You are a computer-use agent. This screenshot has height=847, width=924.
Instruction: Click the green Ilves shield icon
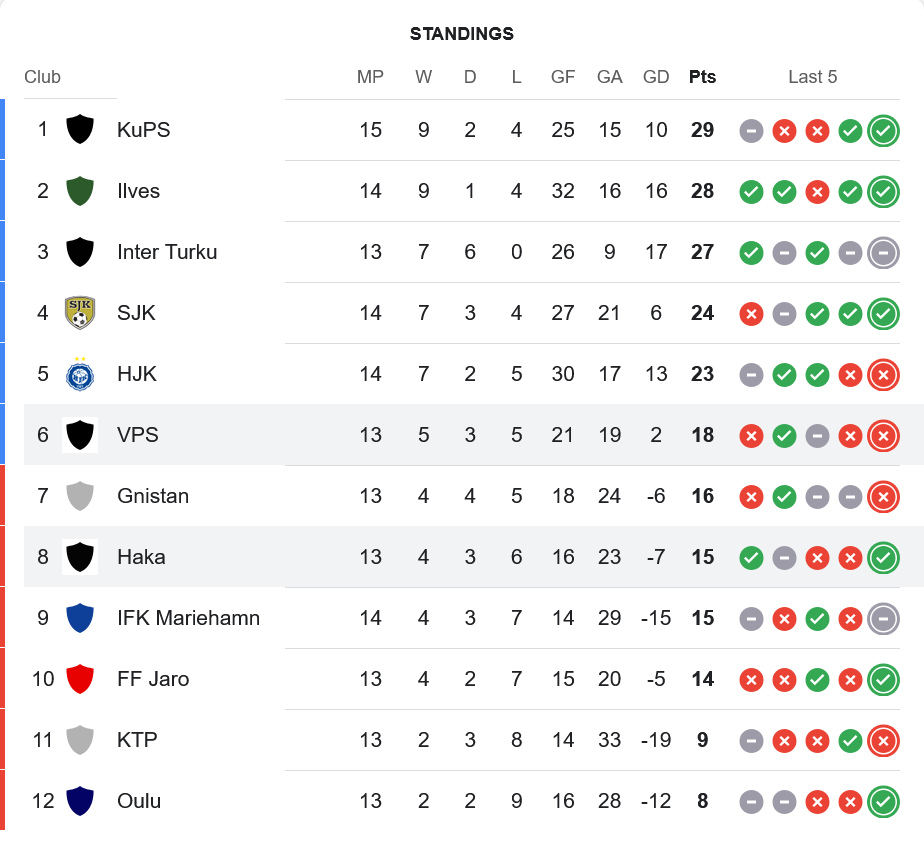point(80,191)
